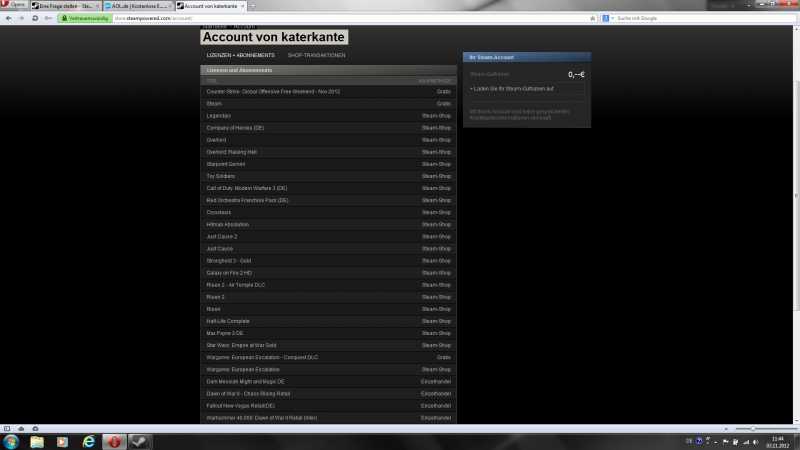Click the 'Stronghold 3 - Gold' license entry
The image size is (800, 450).
(329, 261)
